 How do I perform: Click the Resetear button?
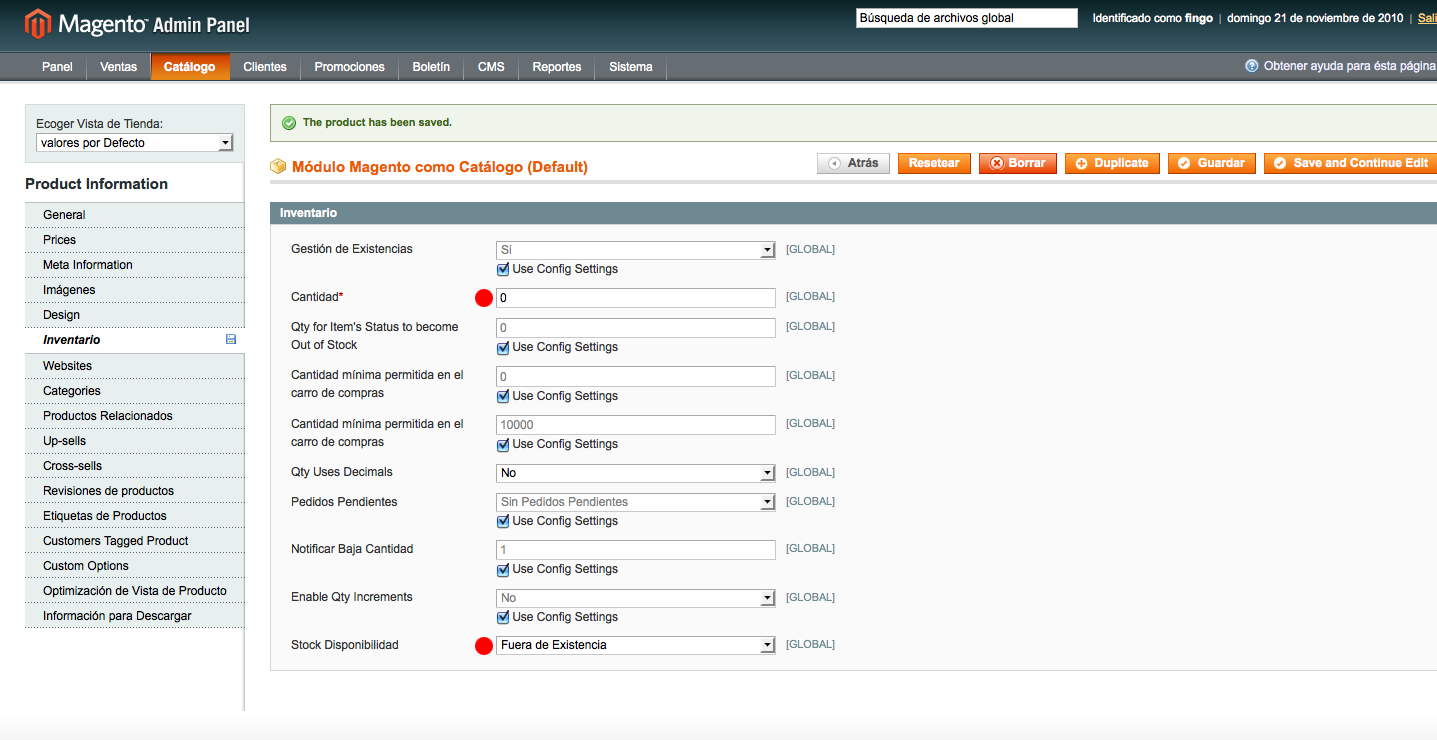pyautogui.click(x=934, y=163)
